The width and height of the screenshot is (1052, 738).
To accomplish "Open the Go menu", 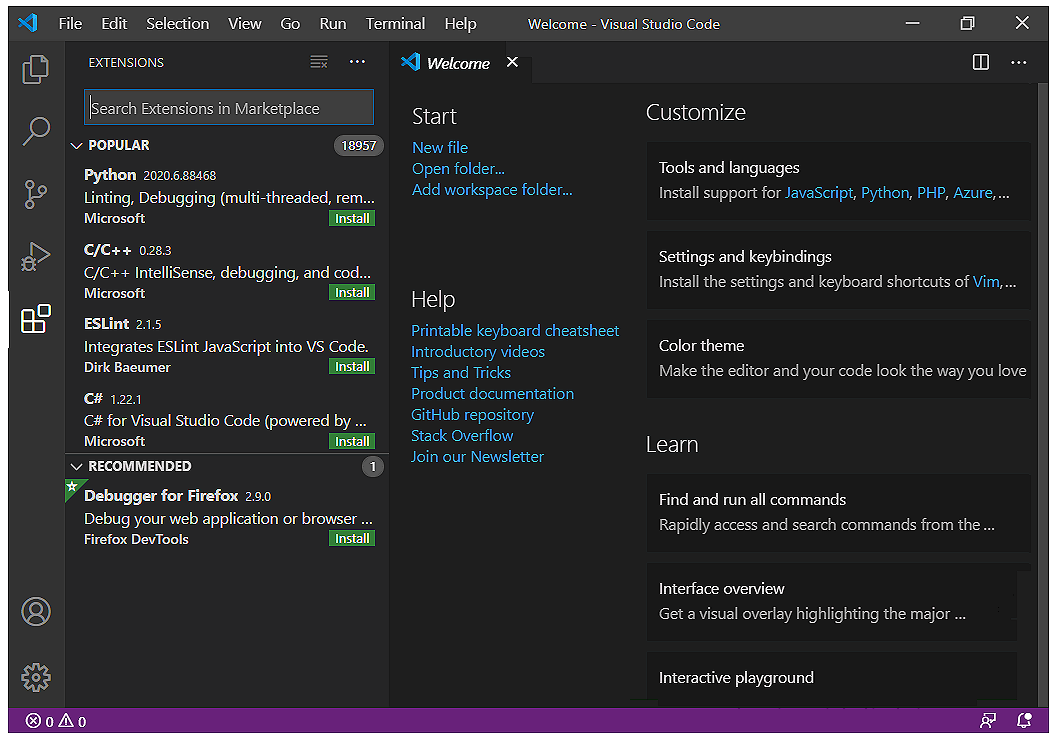I will 290,23.
